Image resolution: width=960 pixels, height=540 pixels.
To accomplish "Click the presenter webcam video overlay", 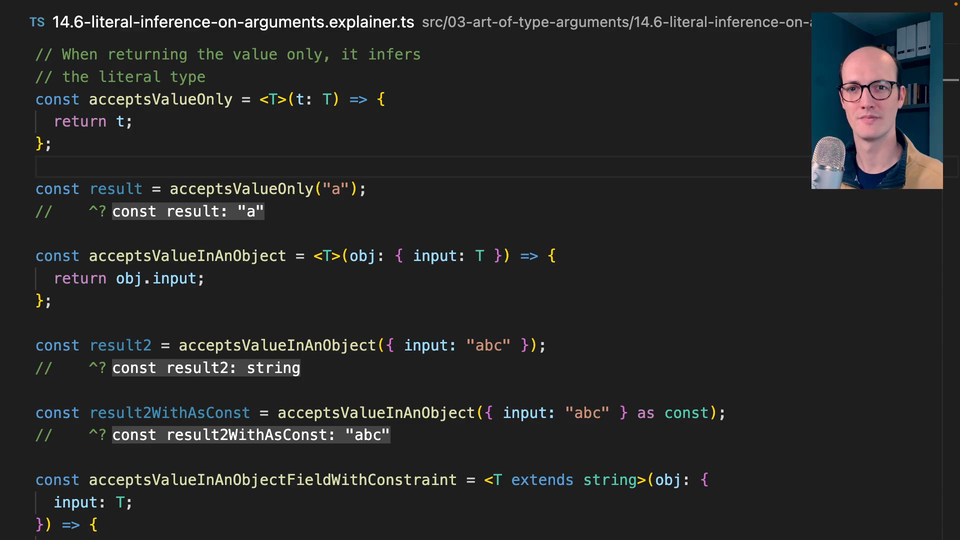I will point(876,100).
